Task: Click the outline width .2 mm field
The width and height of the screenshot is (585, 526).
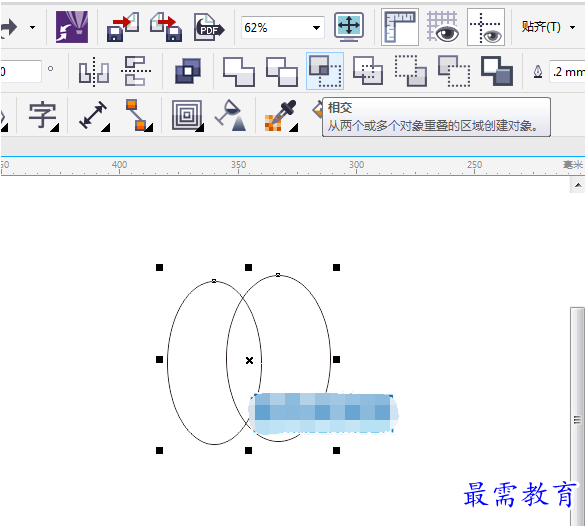Action: tap(567, 72)
